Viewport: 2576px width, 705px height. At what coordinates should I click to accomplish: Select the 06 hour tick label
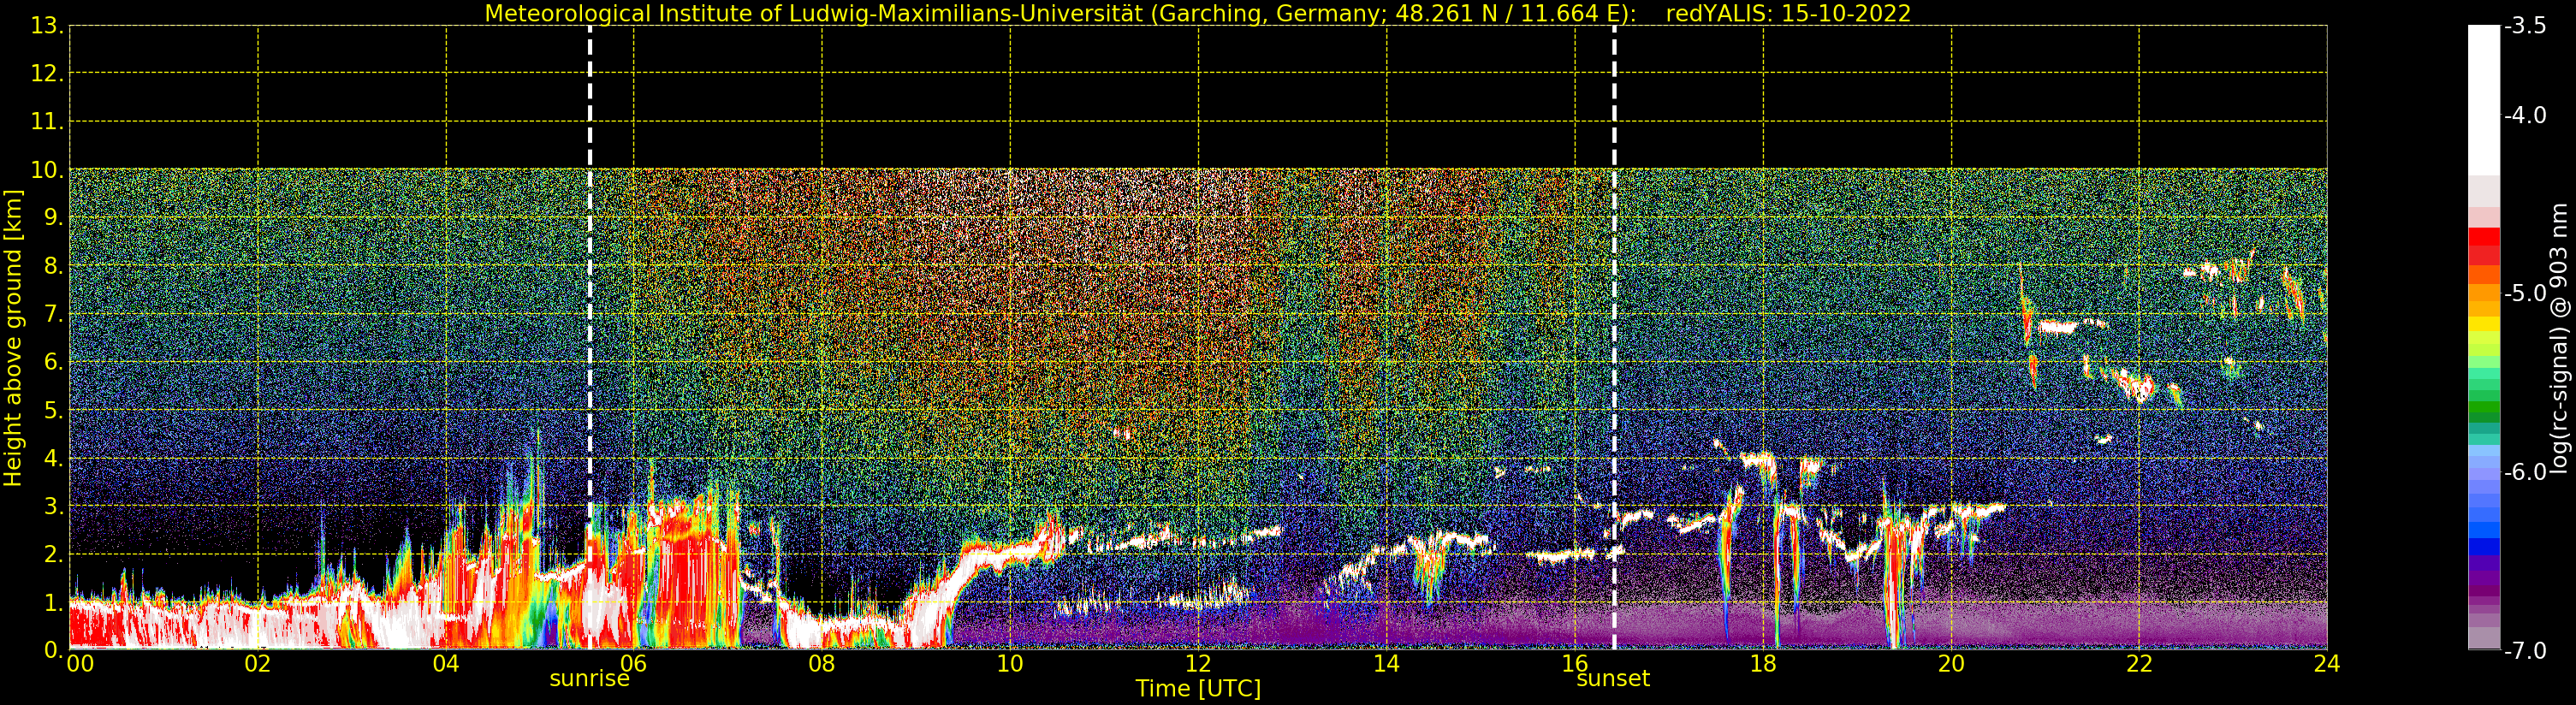pos(634,663)
